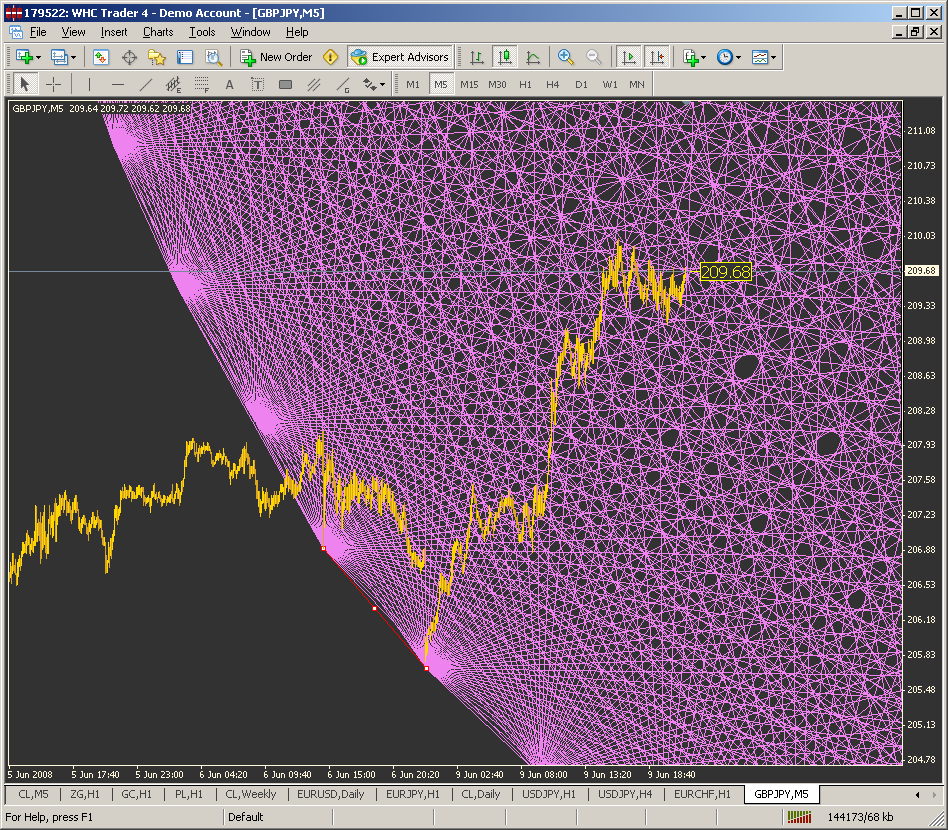Select the Trendline drawing tool
The width and height of the screenshot is (948, 830).
coord(145,84)
